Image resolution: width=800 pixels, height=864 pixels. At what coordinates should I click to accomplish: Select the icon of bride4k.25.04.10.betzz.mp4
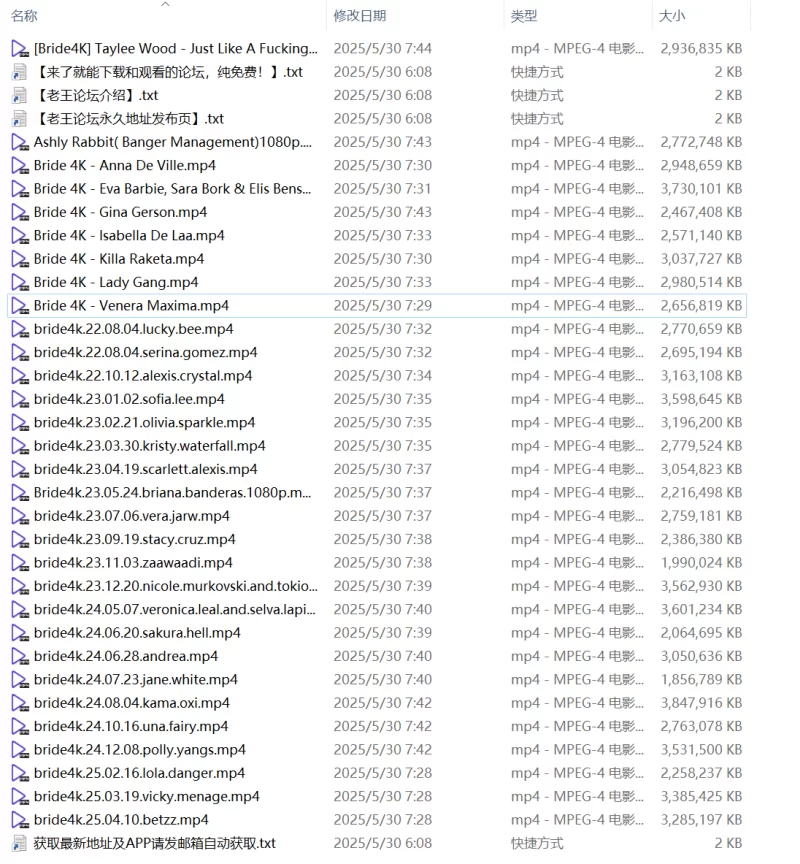(20, 820)
